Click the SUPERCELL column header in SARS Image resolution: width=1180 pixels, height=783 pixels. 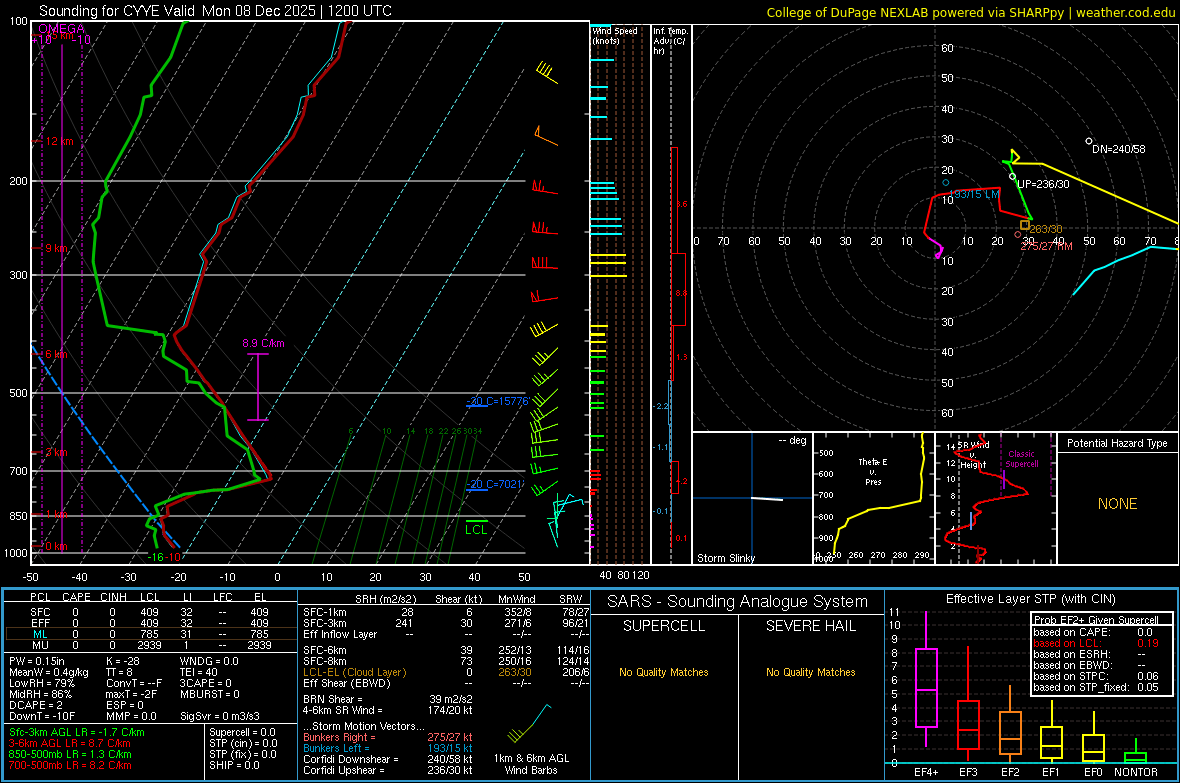(664, 626)
